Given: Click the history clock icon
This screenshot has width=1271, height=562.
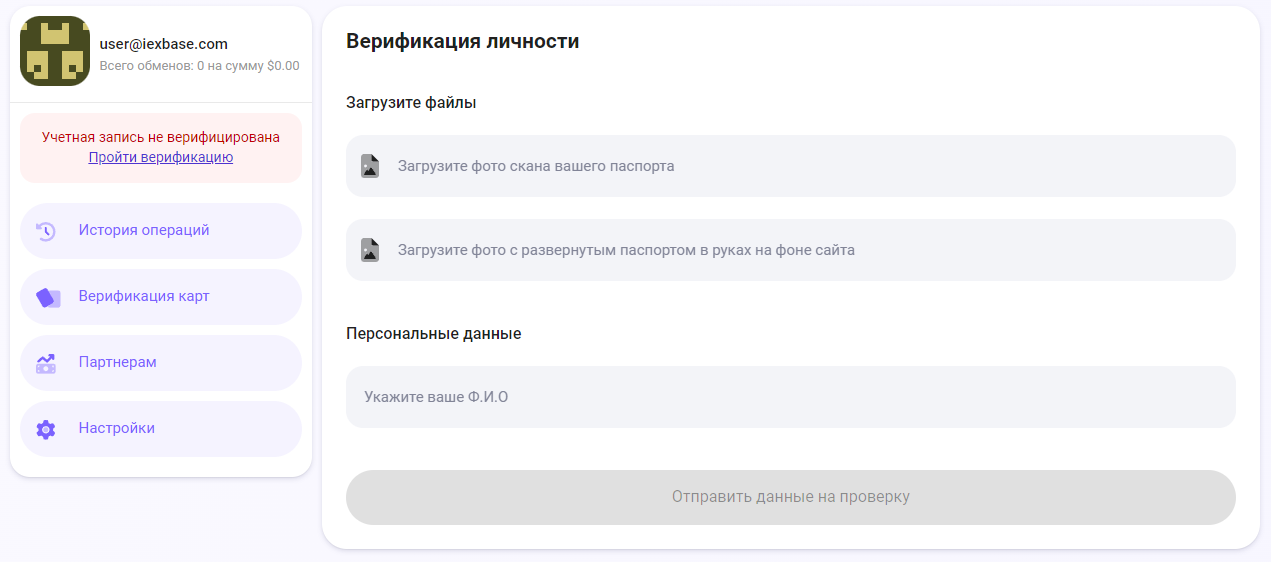Looking at the screenshot, I should point(46,231).
